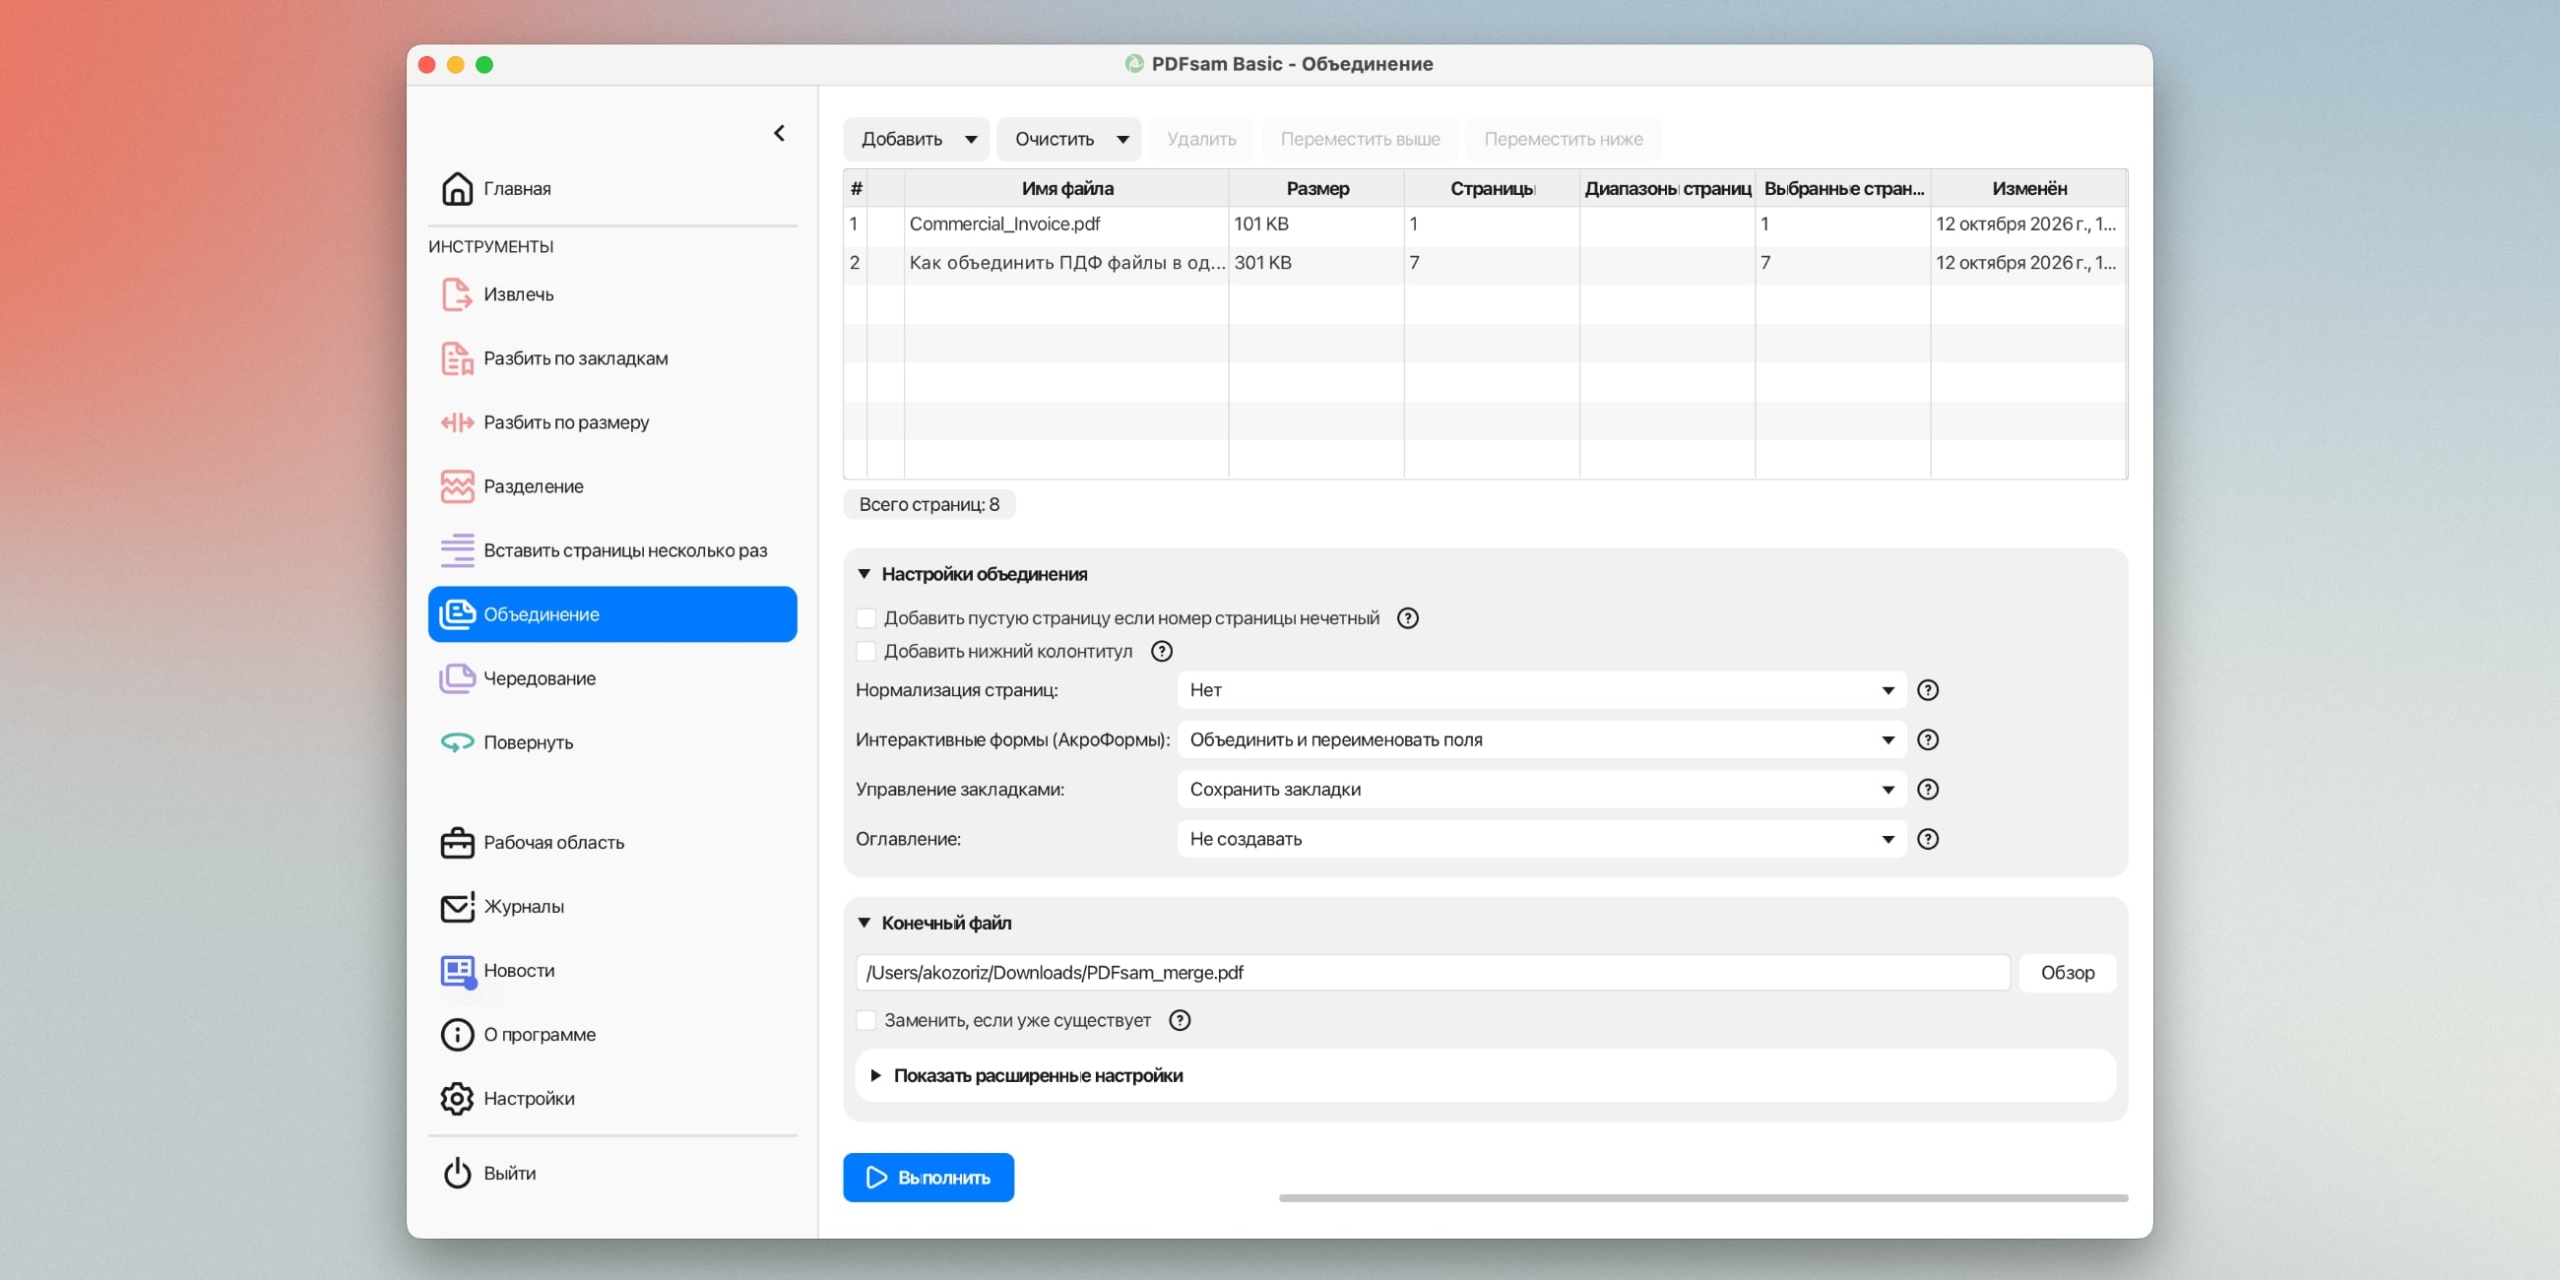The width and height of the screenshot is (2560, 1280).
Task: Expand the Добавить button arrow menu
Action: coord(971,139)
